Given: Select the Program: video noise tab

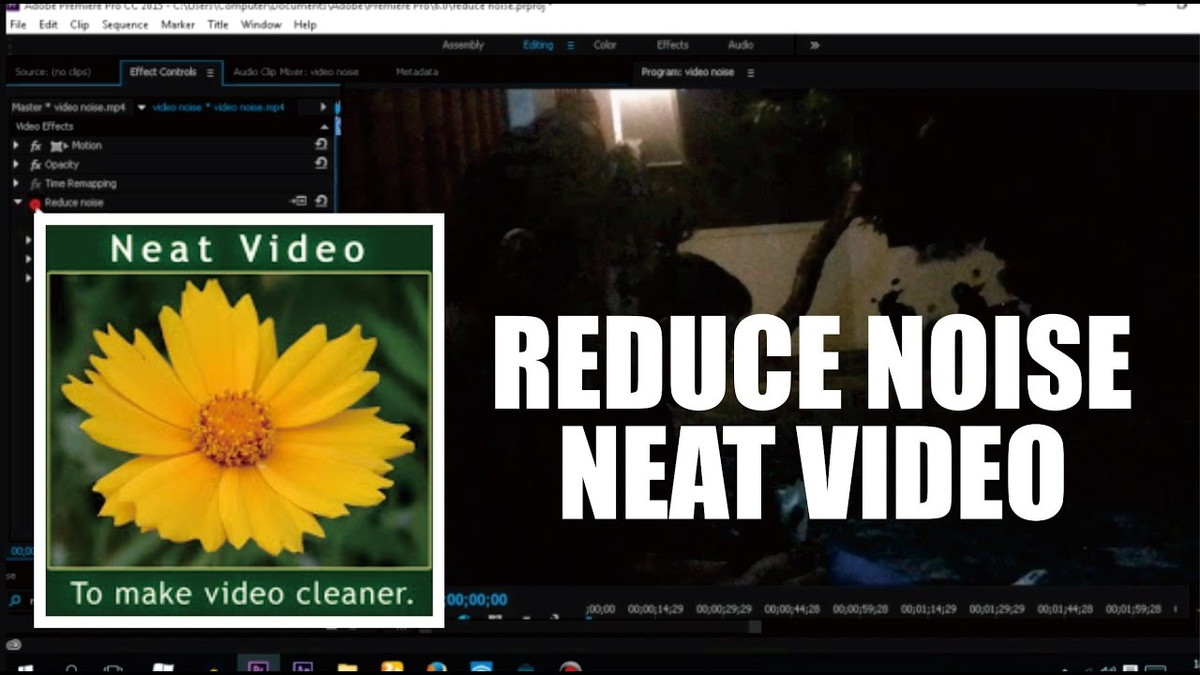Looking at the screenshot, I should click(689, 72).
